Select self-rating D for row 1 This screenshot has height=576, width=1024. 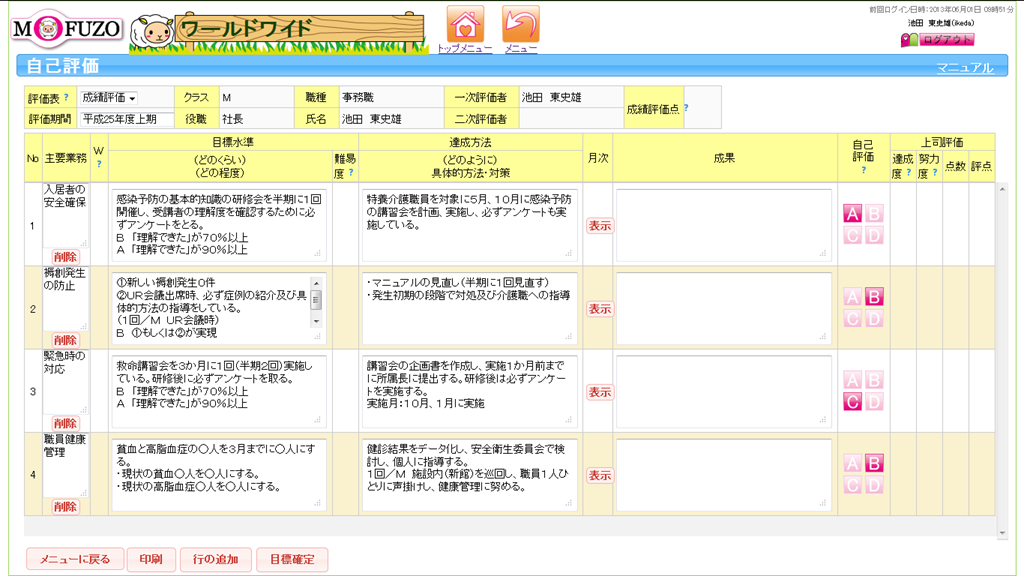tap(873, 235)
